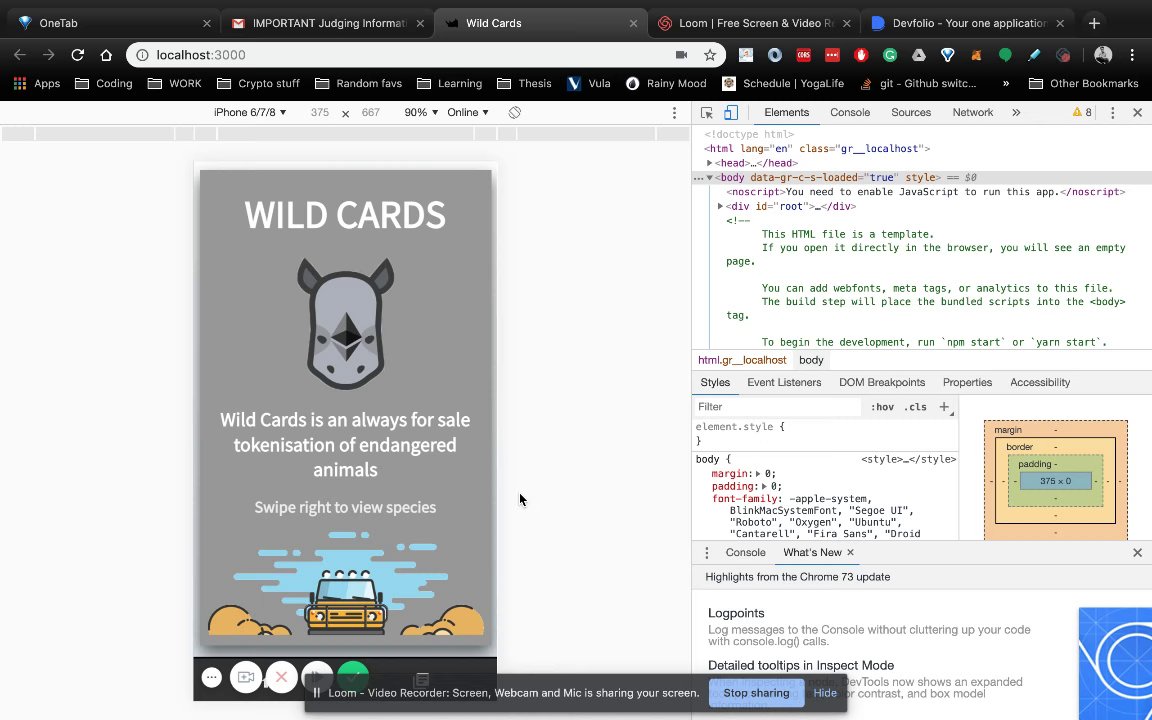Expand the div id root node
Viewport: 1152px width, 720px height.
(721, 206)
